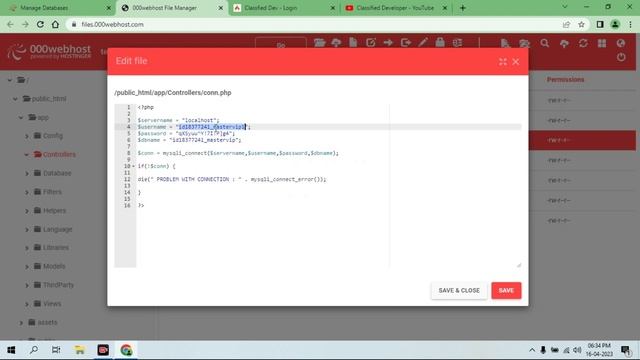This screenshot has width=640, height=360.
Task: Click the red SAVE button
Action: 506,291
